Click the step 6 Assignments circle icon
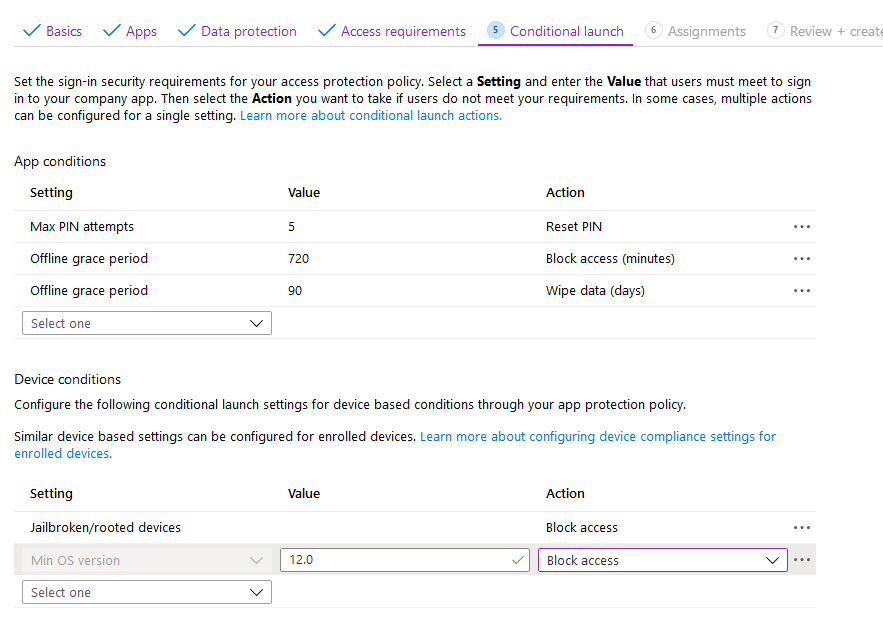The image size is (883, 626). [x=654, y=31]
